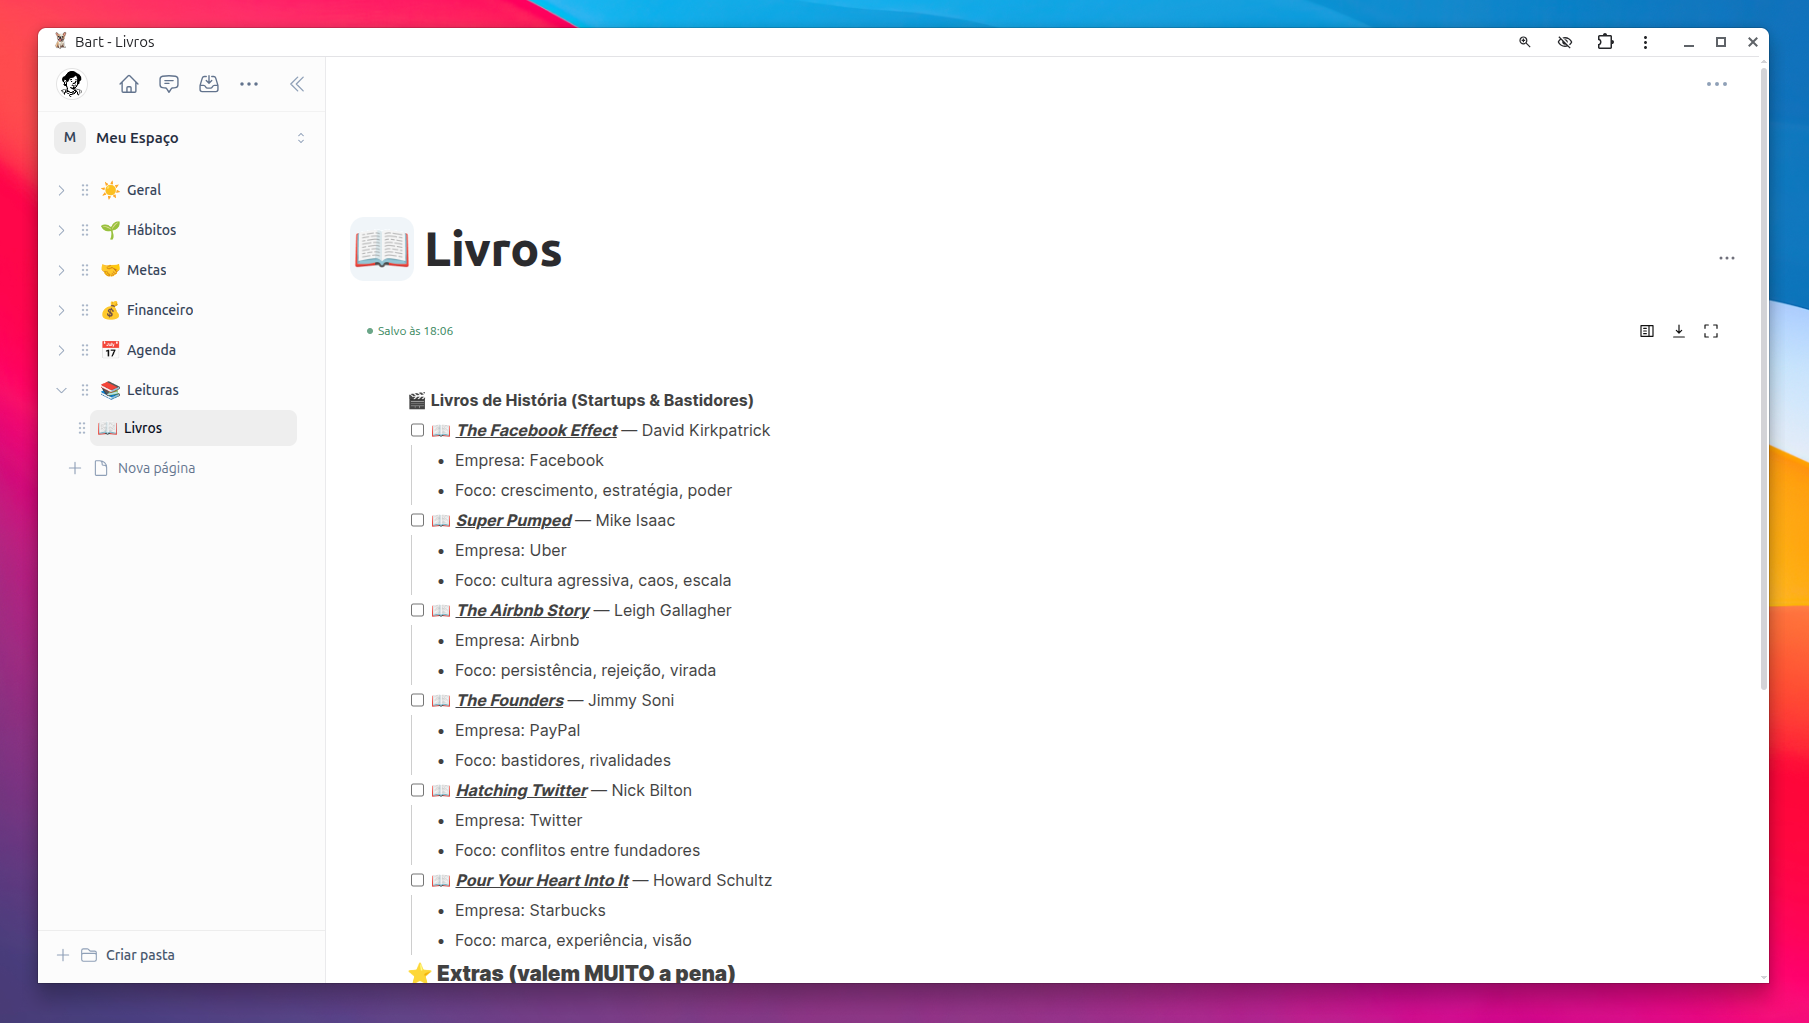The width and height of the screenshot is (1809, 1023).
Task: Expand the Hábitos folder chevron
Action: click(61, 230)
